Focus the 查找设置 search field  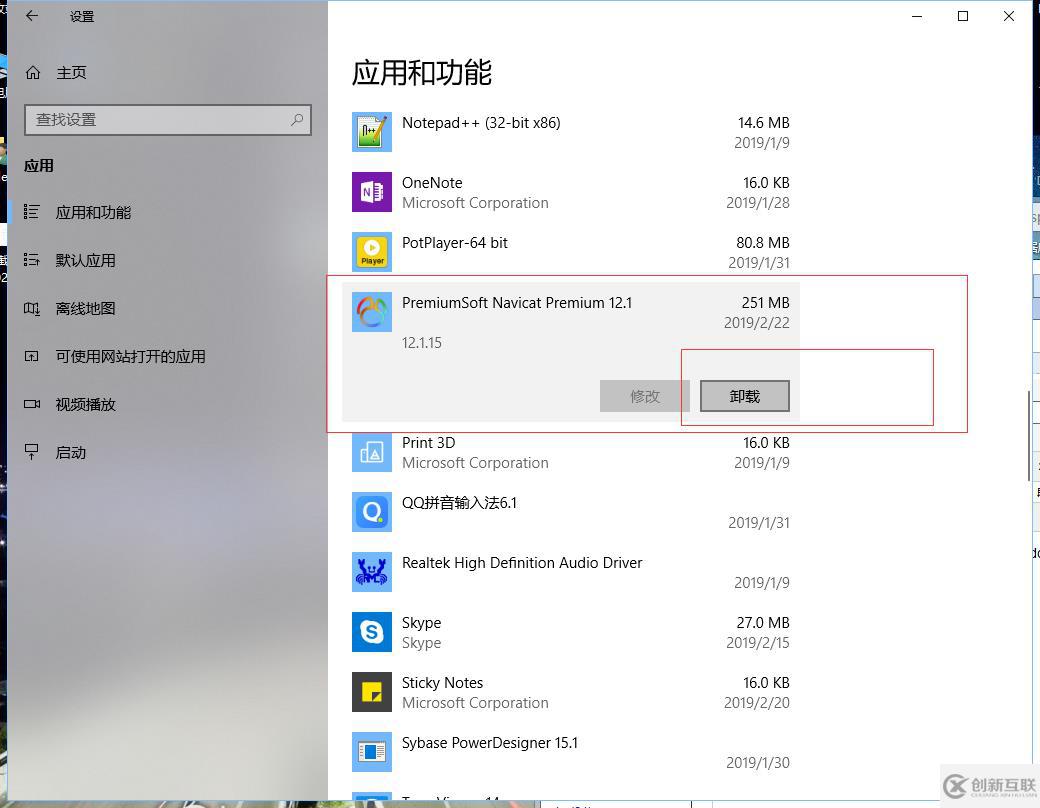(x=168, y=120)
